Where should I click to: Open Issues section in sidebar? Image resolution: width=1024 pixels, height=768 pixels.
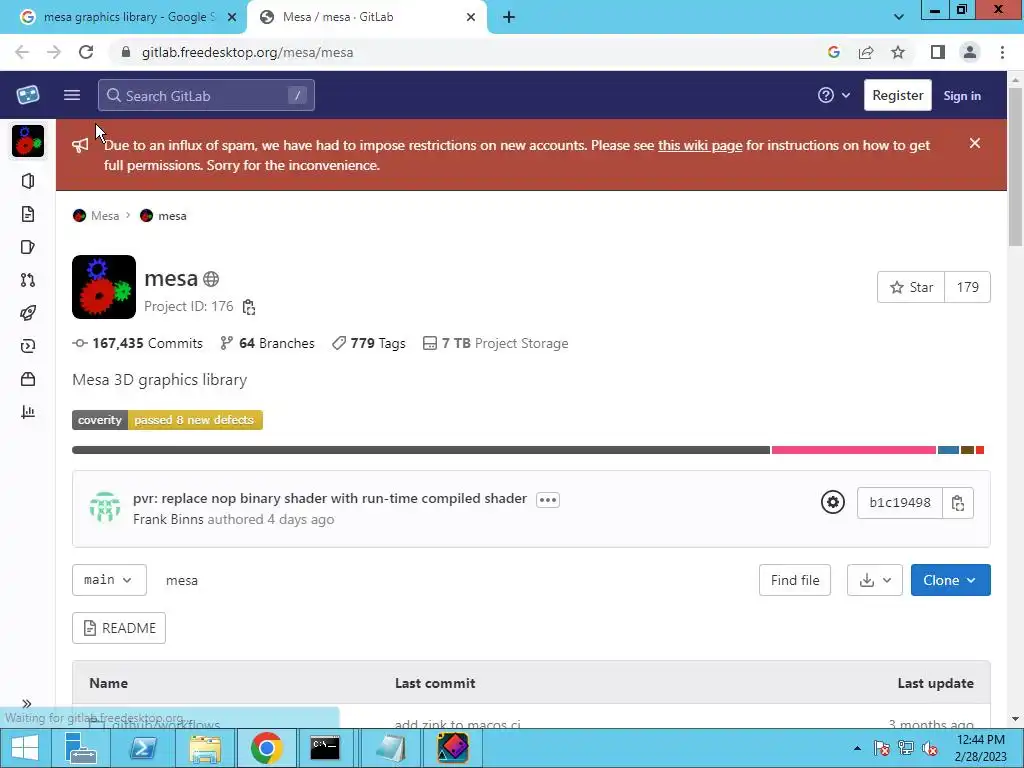click(x=28, y=247)
